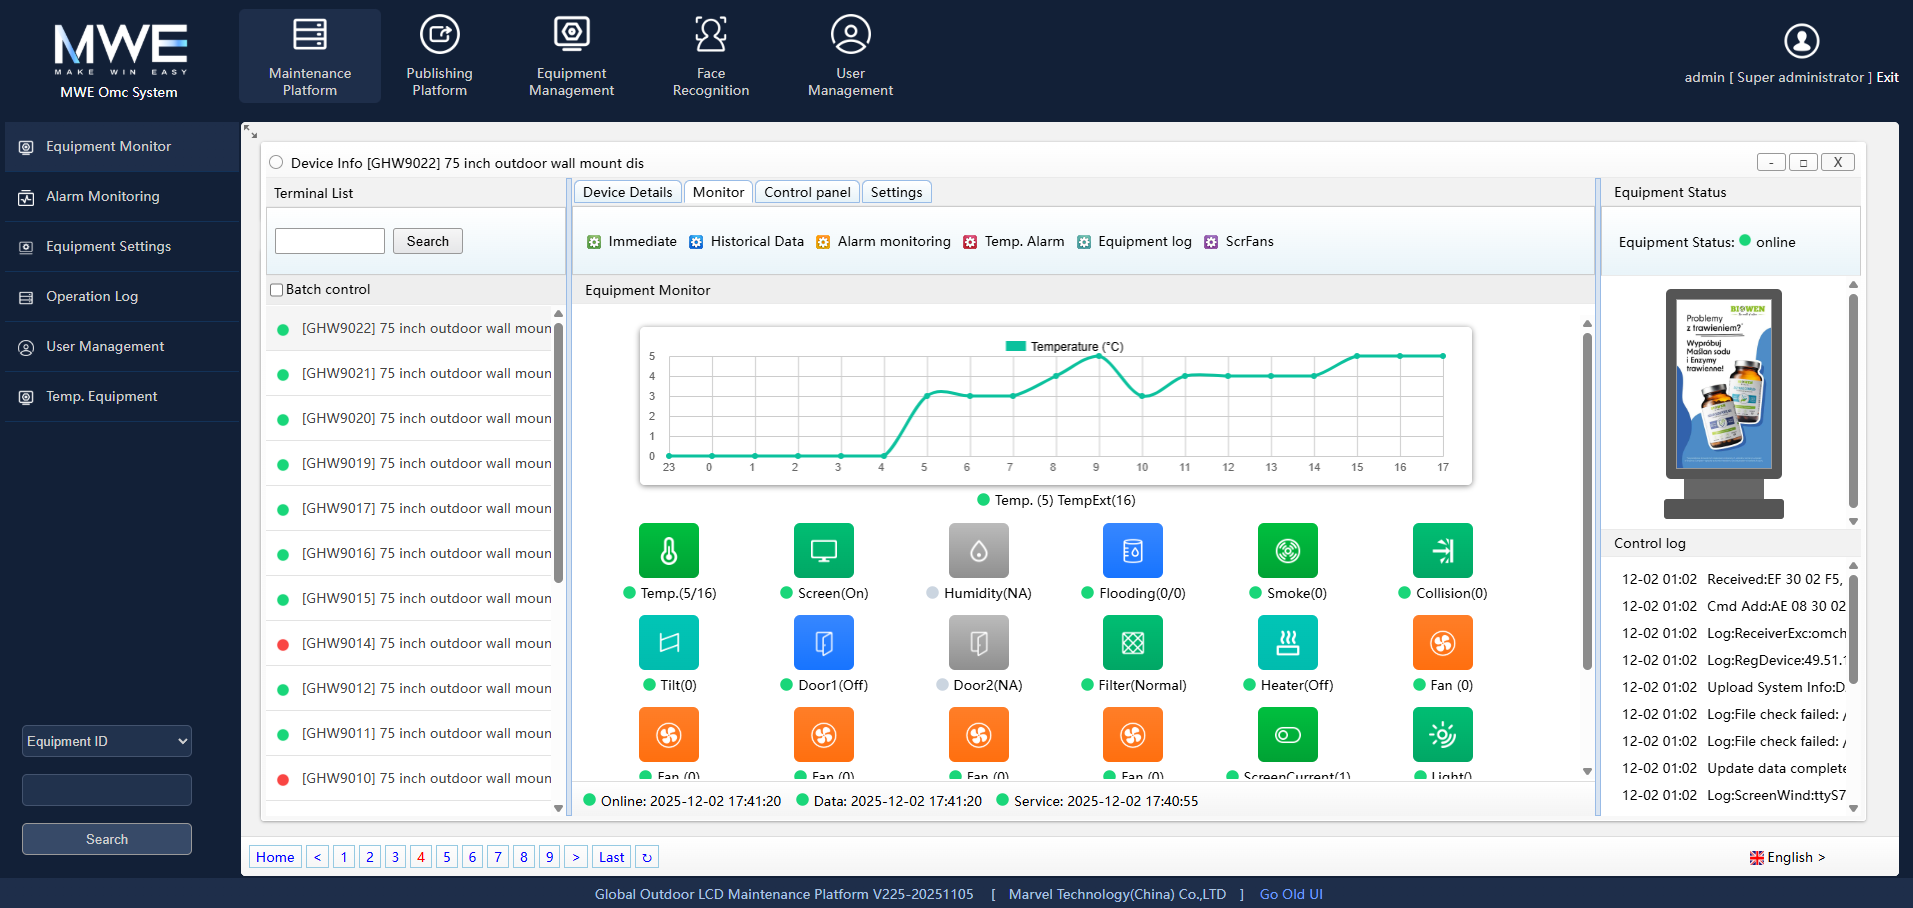Image resolution: width=1913 pixels, height=908 pixels.
Task: Enable the Batch control checkbox
Action: (x=276, y=289)
